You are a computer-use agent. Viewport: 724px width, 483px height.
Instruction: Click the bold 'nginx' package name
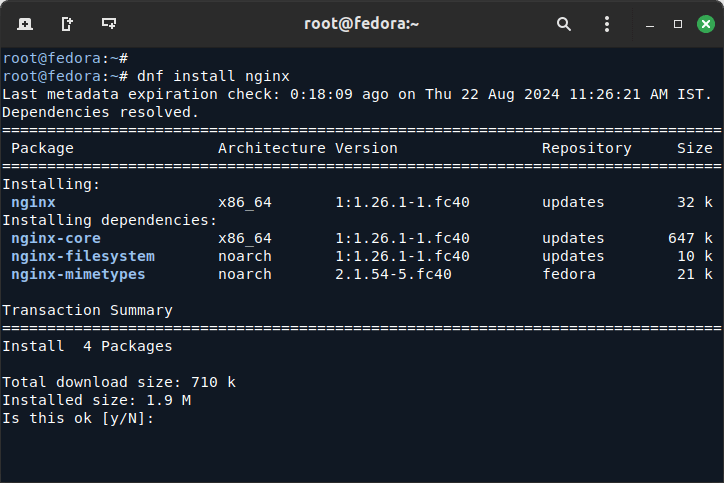pyautogui.click(x=33, y=202)
